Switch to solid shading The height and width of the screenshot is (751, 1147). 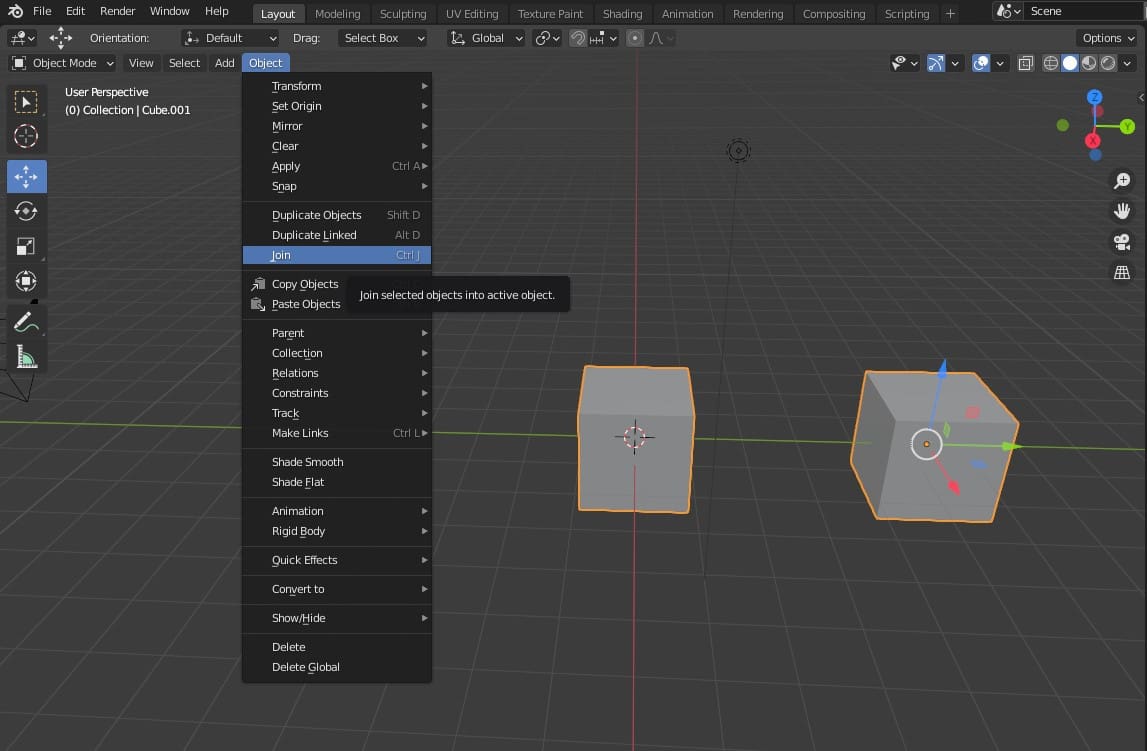pyautogui.click(x=1069, y=63)
